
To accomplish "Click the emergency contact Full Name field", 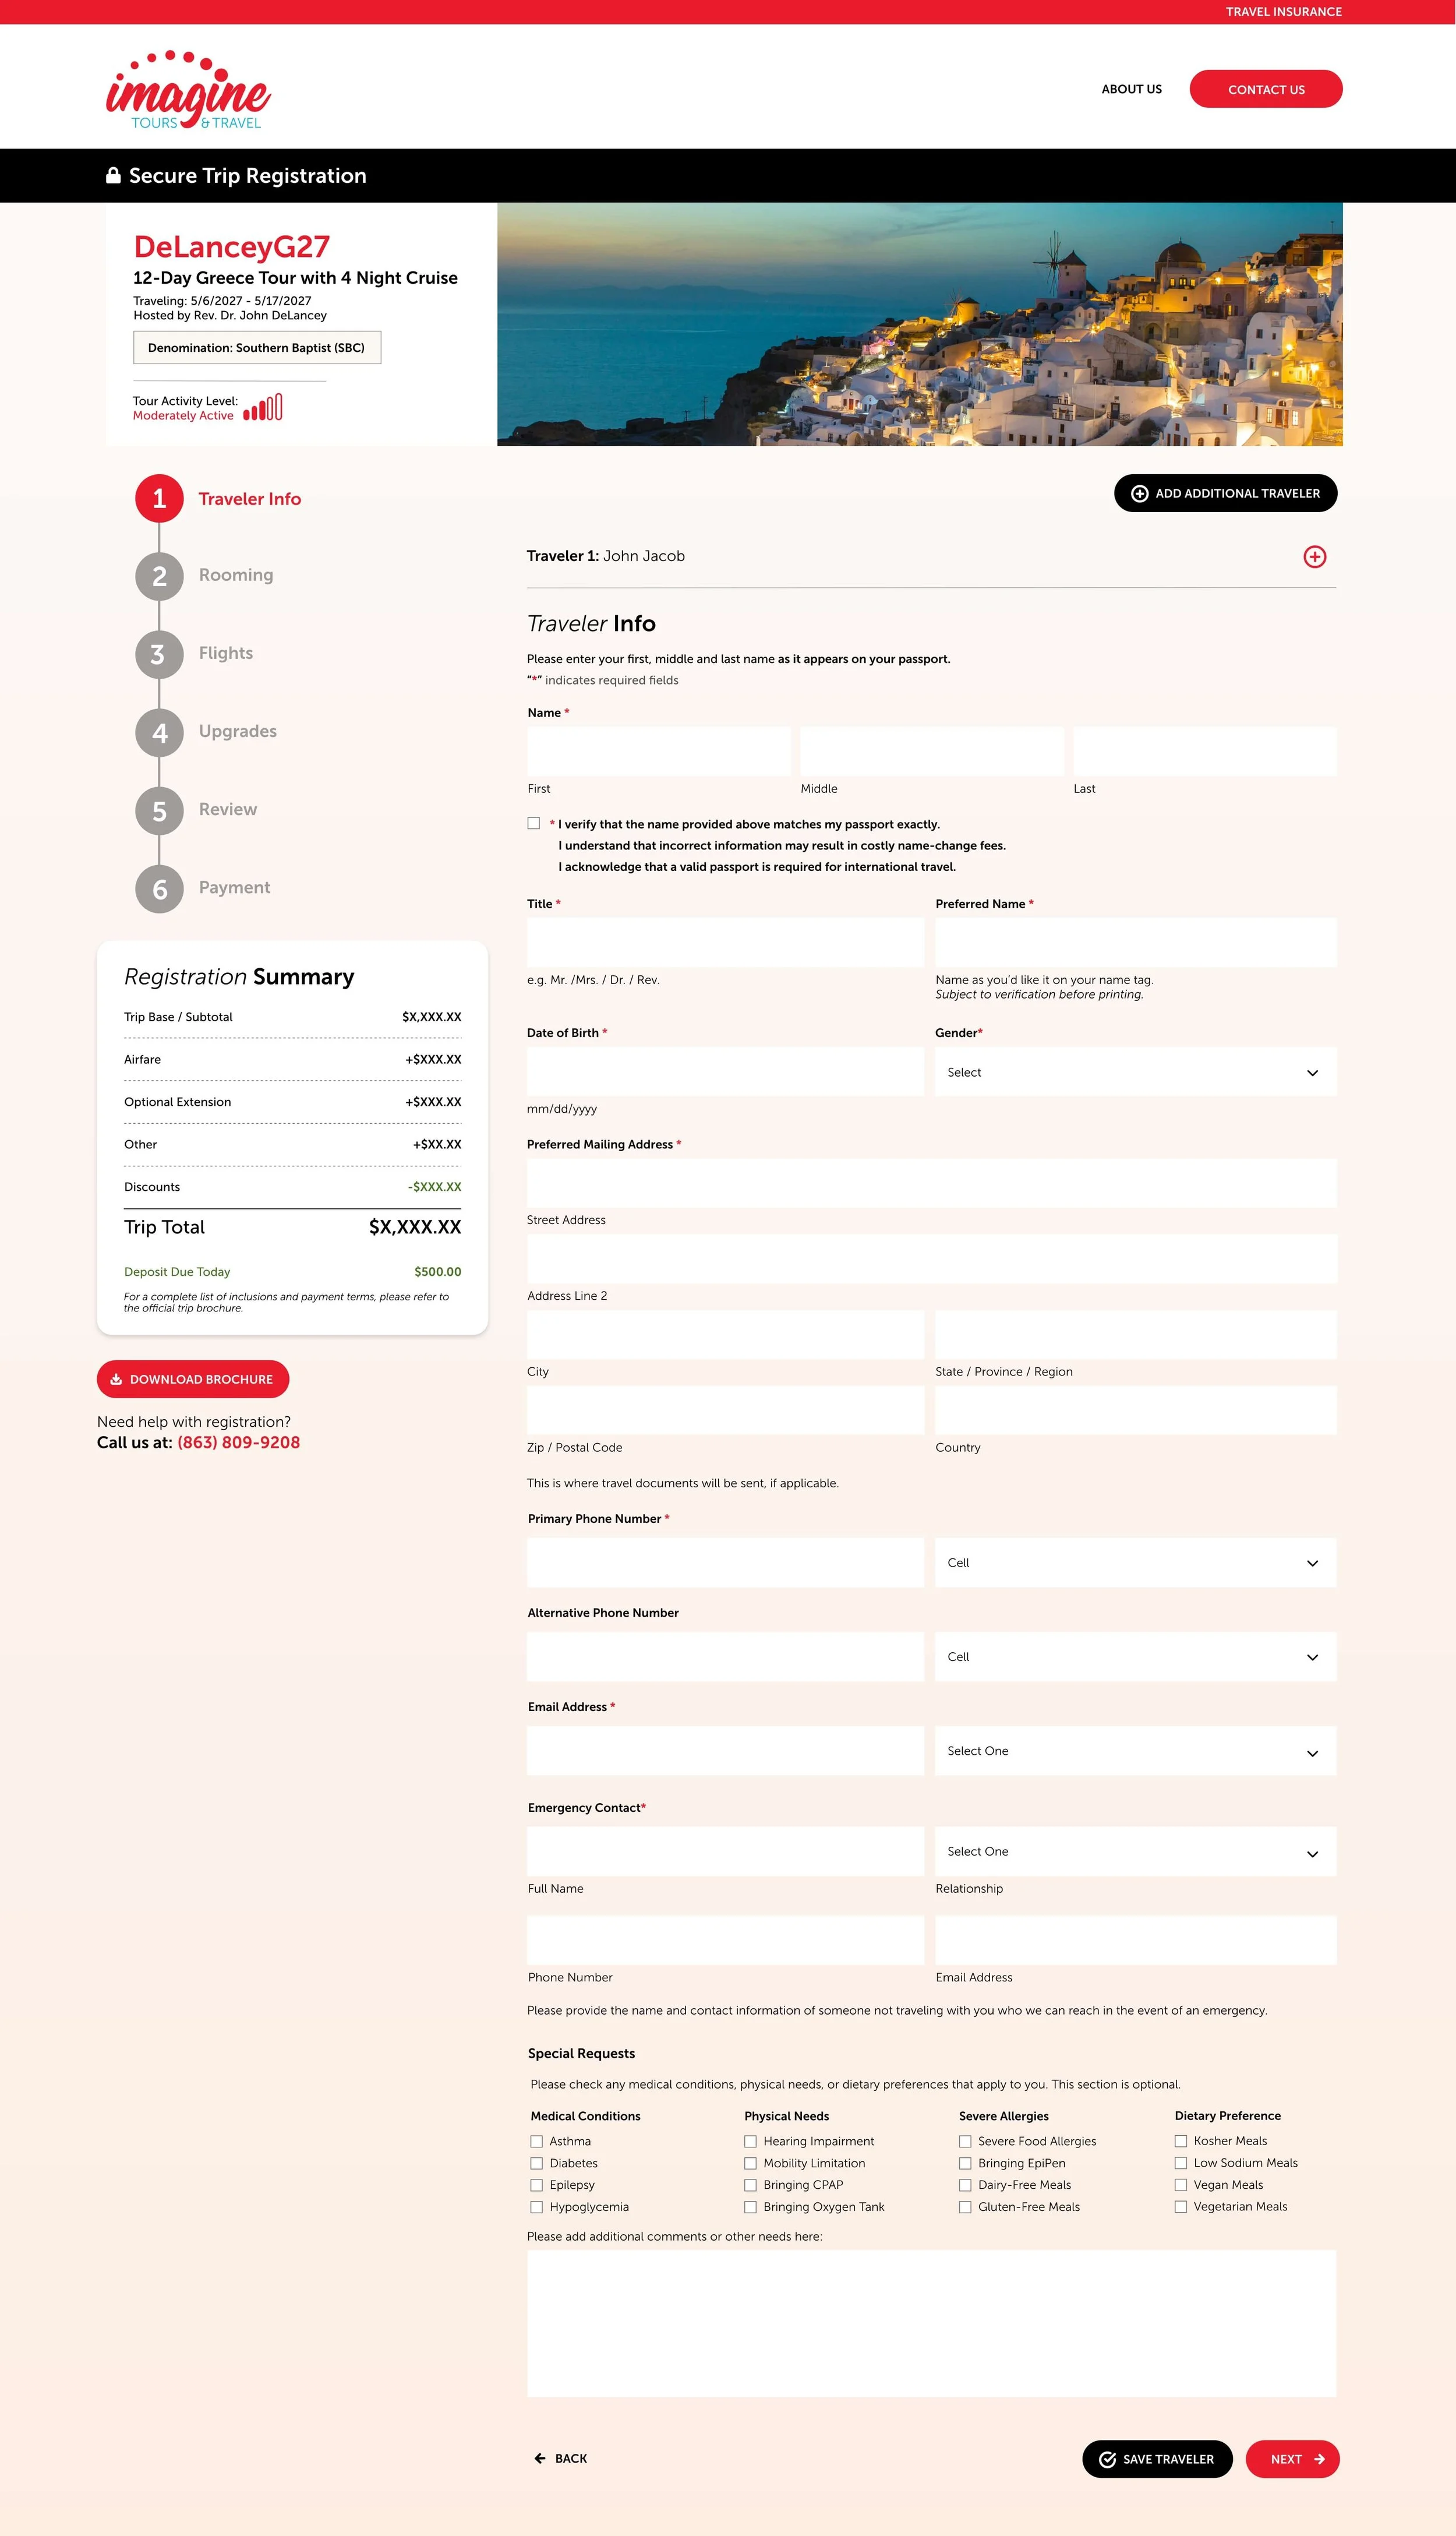I will click(725, 1852).
